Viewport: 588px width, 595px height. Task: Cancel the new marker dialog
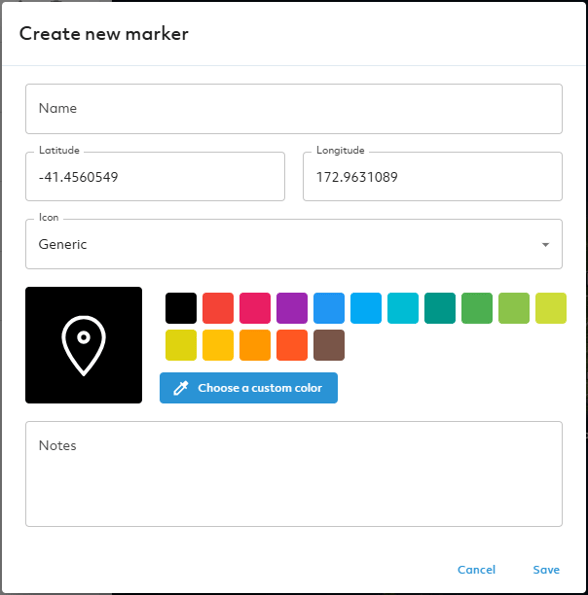coord(476,570)
